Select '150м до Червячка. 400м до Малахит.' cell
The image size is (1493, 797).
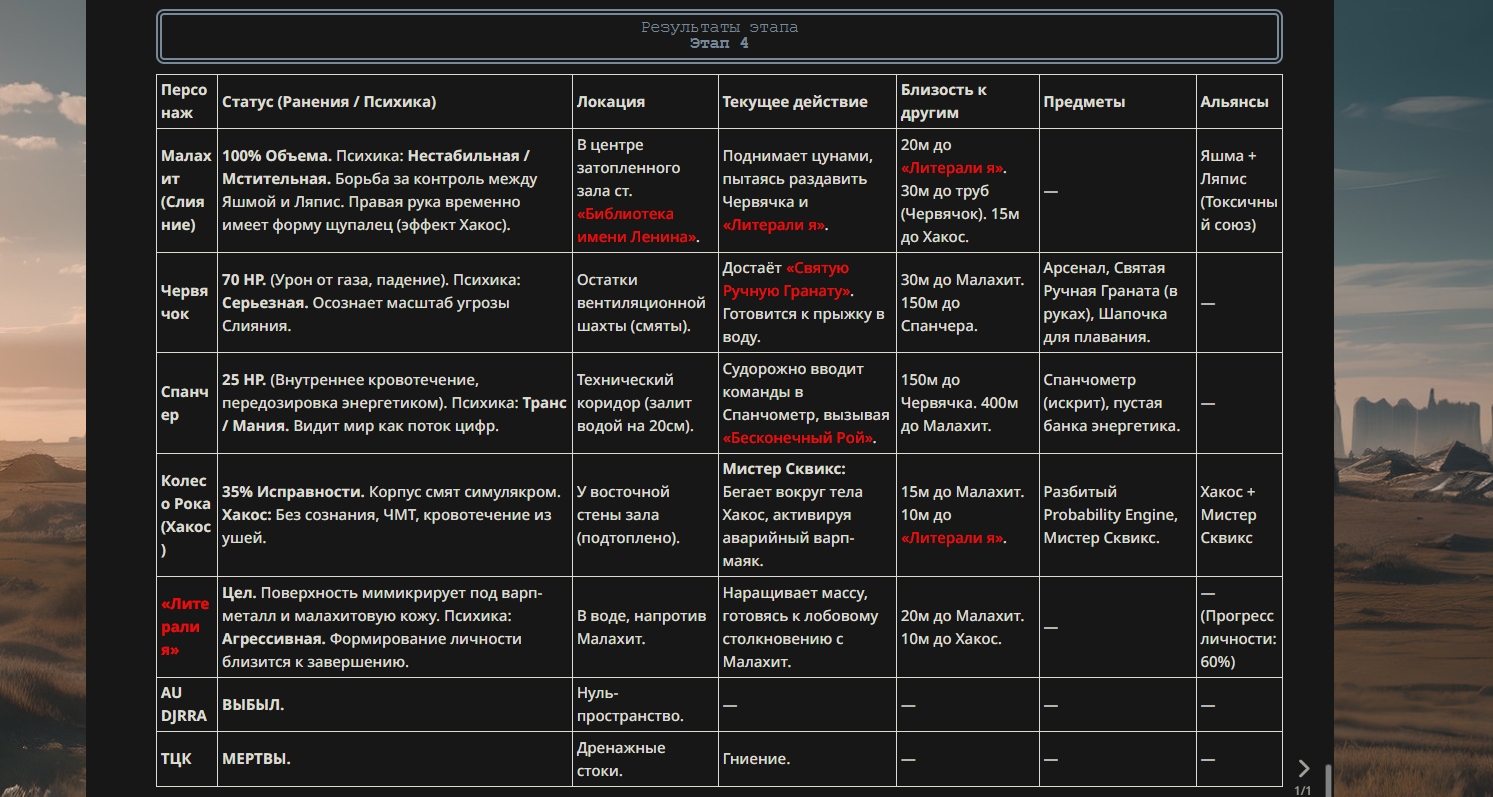(967, 402)
